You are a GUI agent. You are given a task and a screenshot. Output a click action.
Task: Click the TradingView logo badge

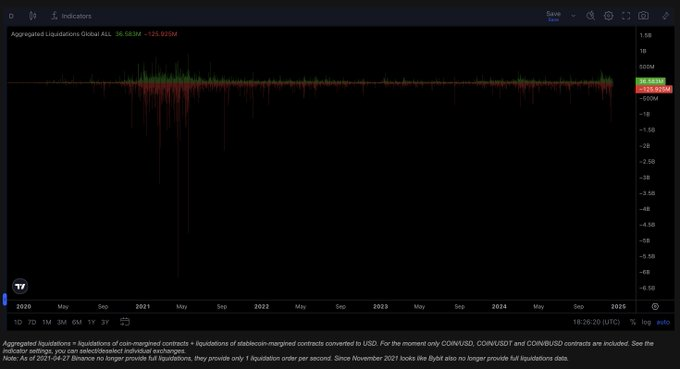[x=20, y=286]
